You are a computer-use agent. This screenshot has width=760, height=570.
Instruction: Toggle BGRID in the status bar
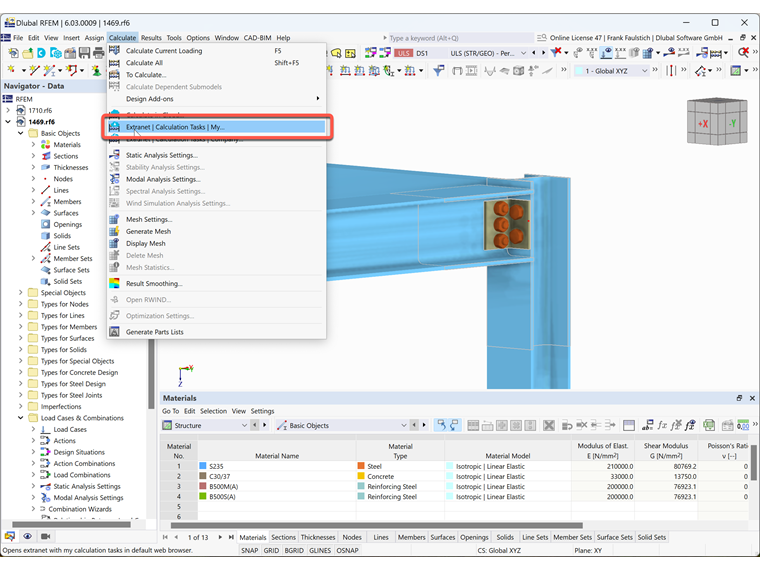(x=294, y=551)
